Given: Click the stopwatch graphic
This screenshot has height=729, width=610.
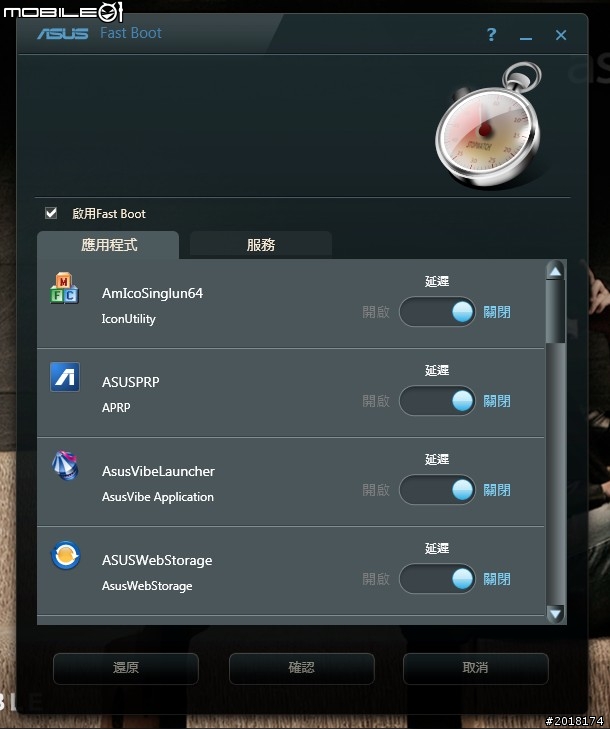Looking at the screenshot, I should point(488,126).
